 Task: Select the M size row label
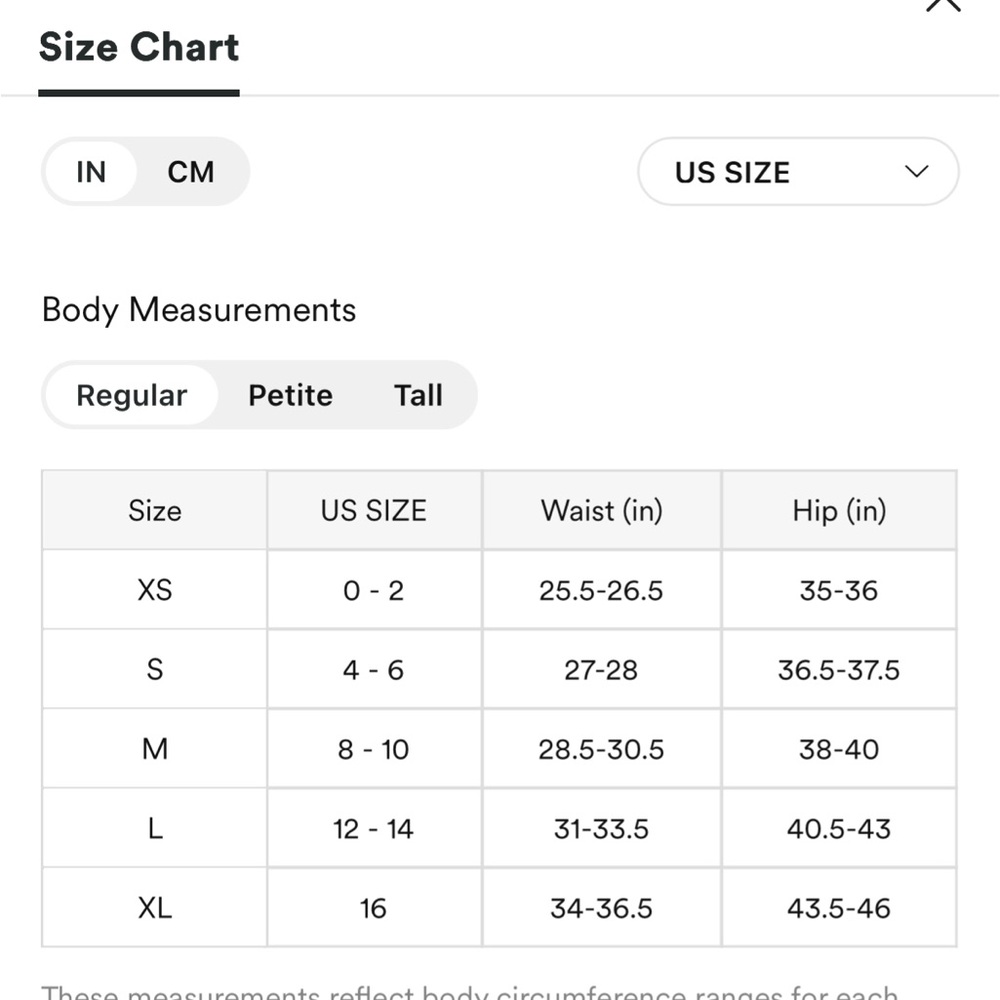click(x=155, y=749)
